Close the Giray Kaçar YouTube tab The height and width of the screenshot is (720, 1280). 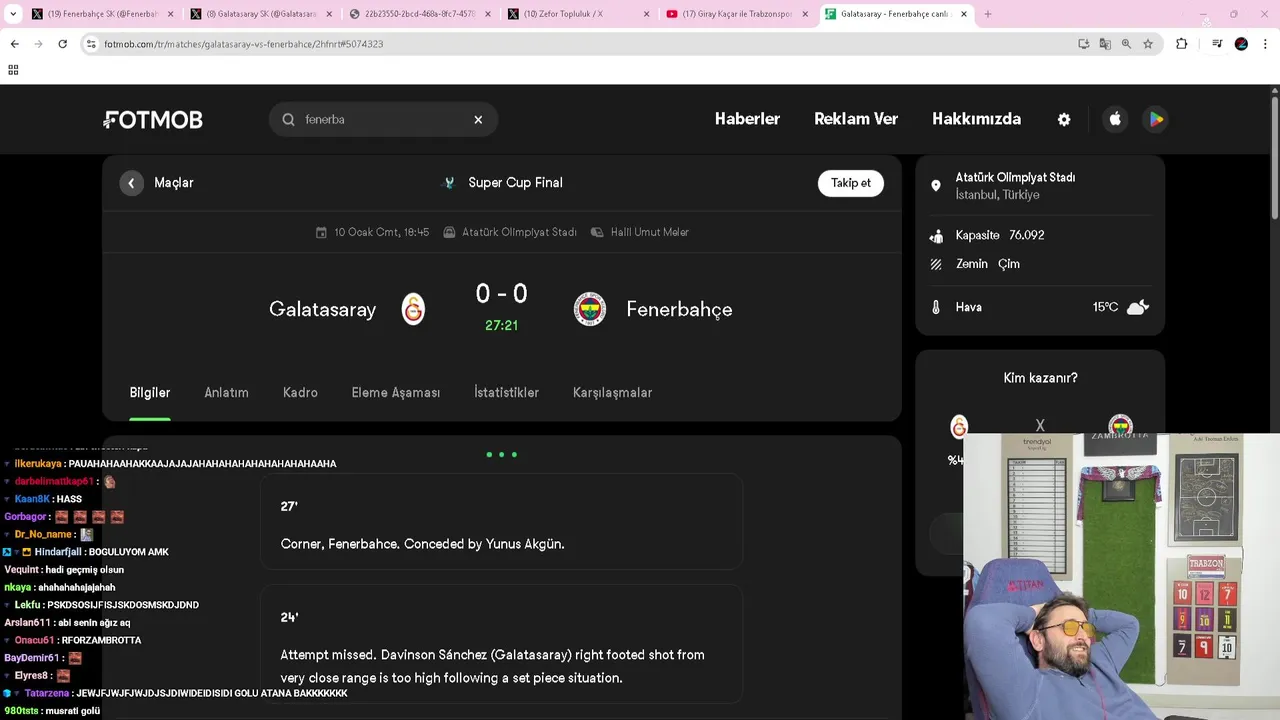[805, 14]
